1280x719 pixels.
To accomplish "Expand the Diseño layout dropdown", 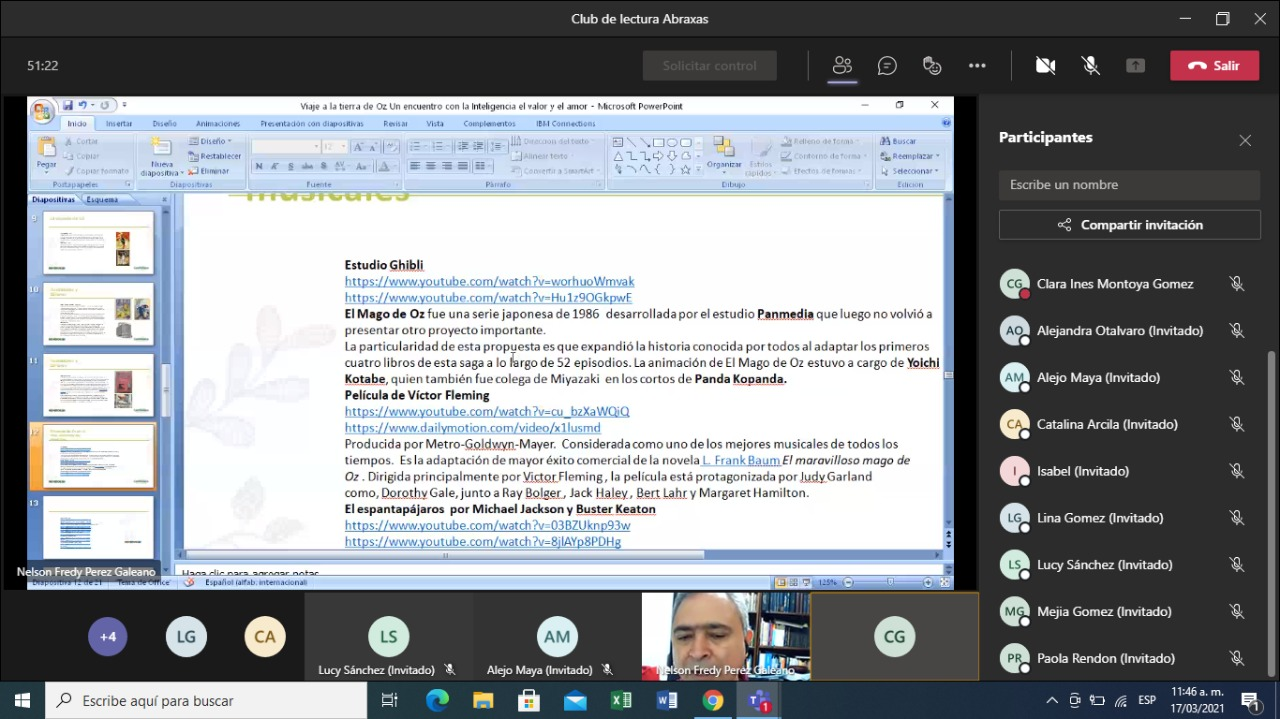I will (212, 142).
